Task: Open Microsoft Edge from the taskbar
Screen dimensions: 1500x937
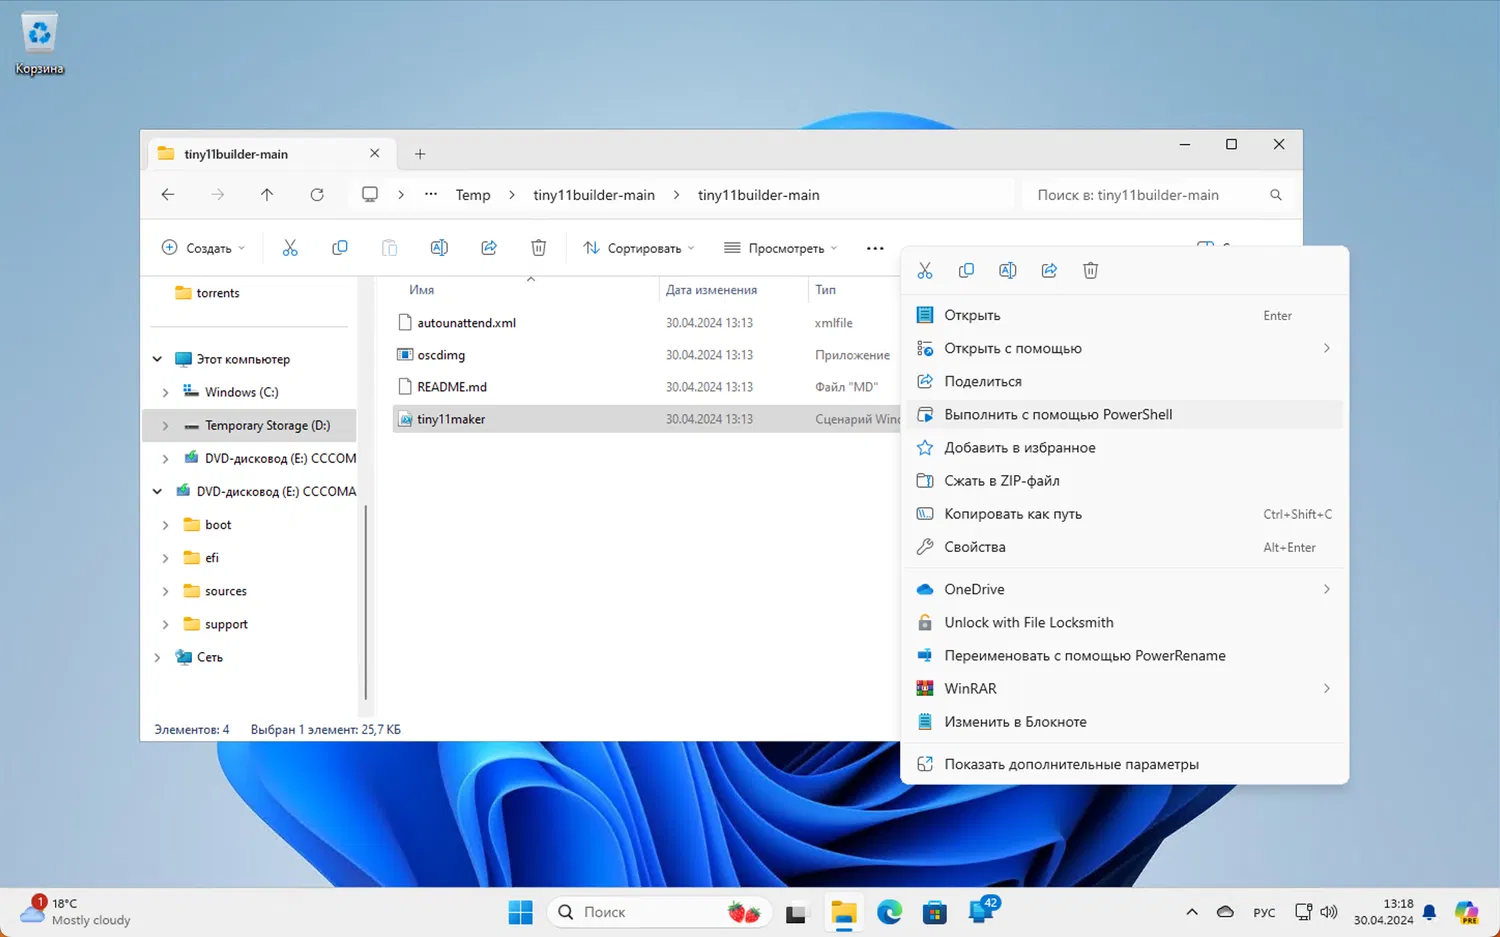Action: click(x=889, y=912)
